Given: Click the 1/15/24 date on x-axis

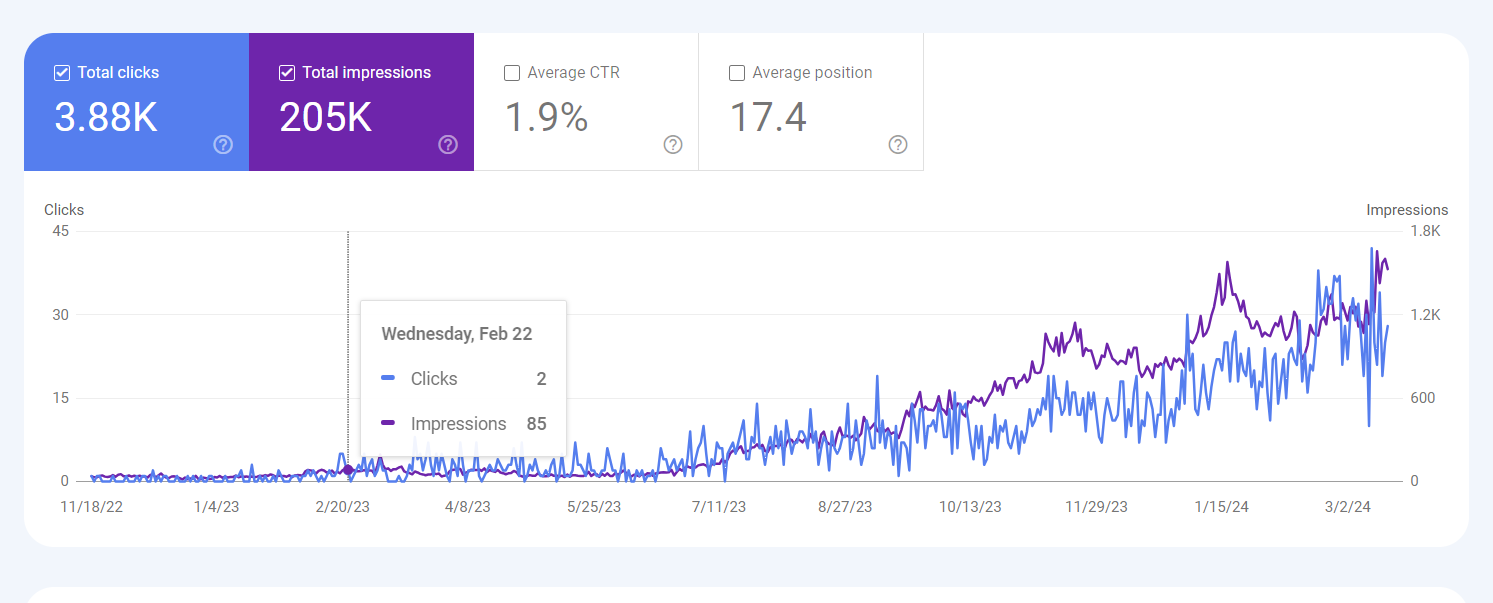Looking at the screenshot, I should click(1224, 507).
